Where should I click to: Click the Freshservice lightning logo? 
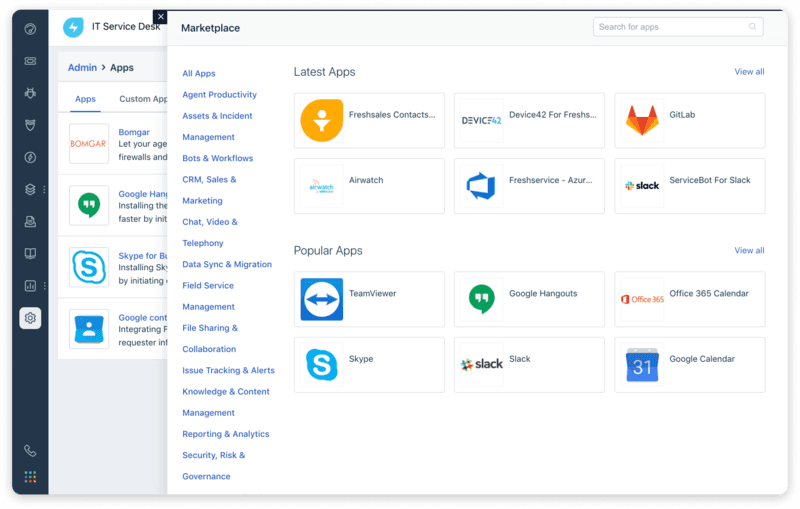click(x=73, y=27)
